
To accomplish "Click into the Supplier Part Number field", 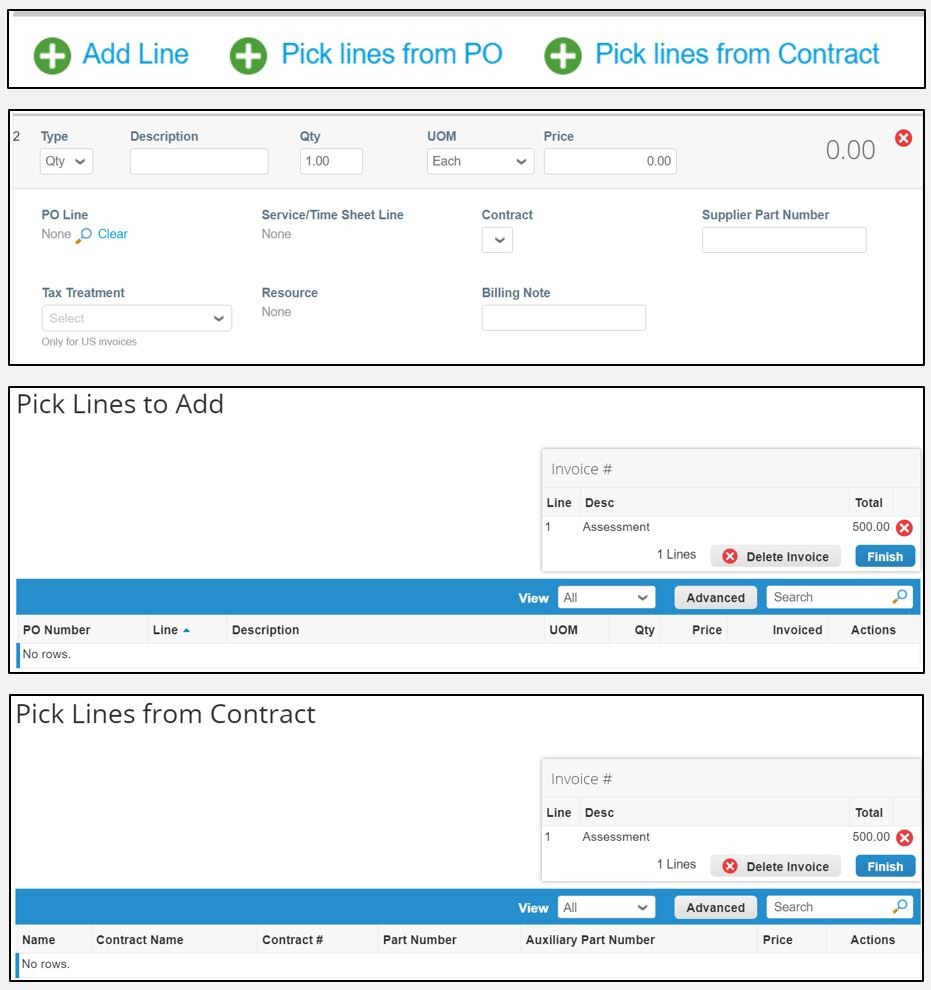I will (784, 240).
